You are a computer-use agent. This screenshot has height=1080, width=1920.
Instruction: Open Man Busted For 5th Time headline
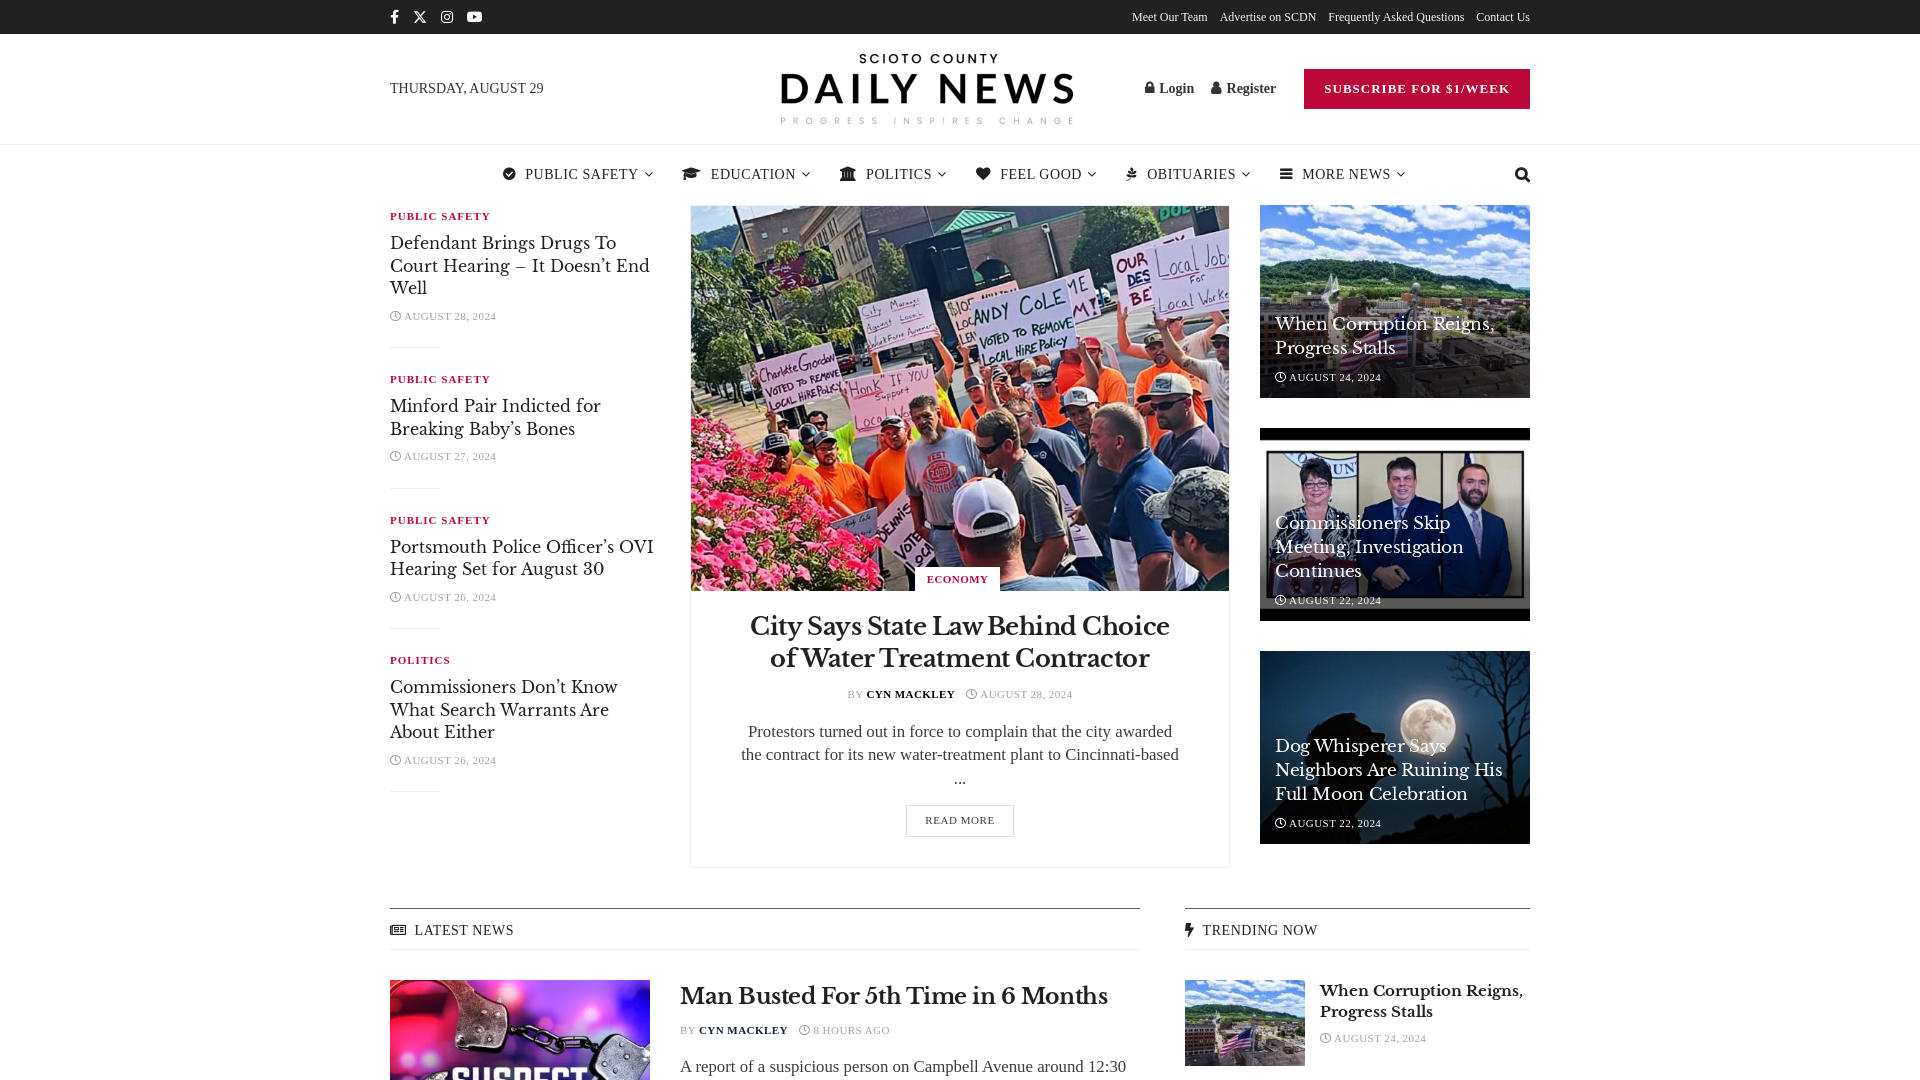tap(894, 997)
